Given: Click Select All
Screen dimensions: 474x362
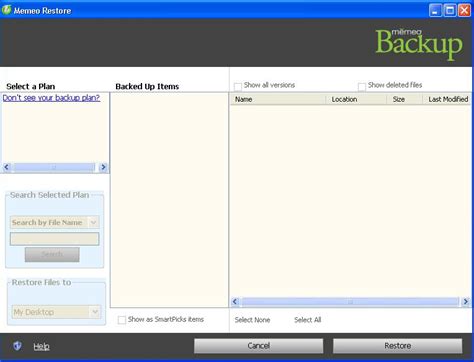Looking at the screenshot, I should click(x=307, y=320).
